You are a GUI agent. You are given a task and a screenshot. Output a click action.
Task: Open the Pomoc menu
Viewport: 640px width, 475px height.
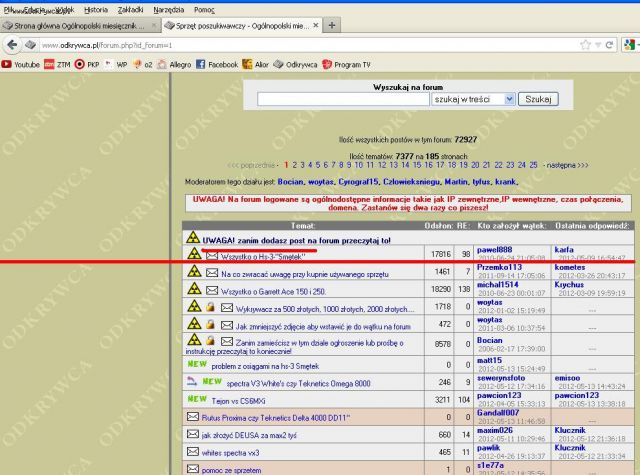tap(204, 9)
